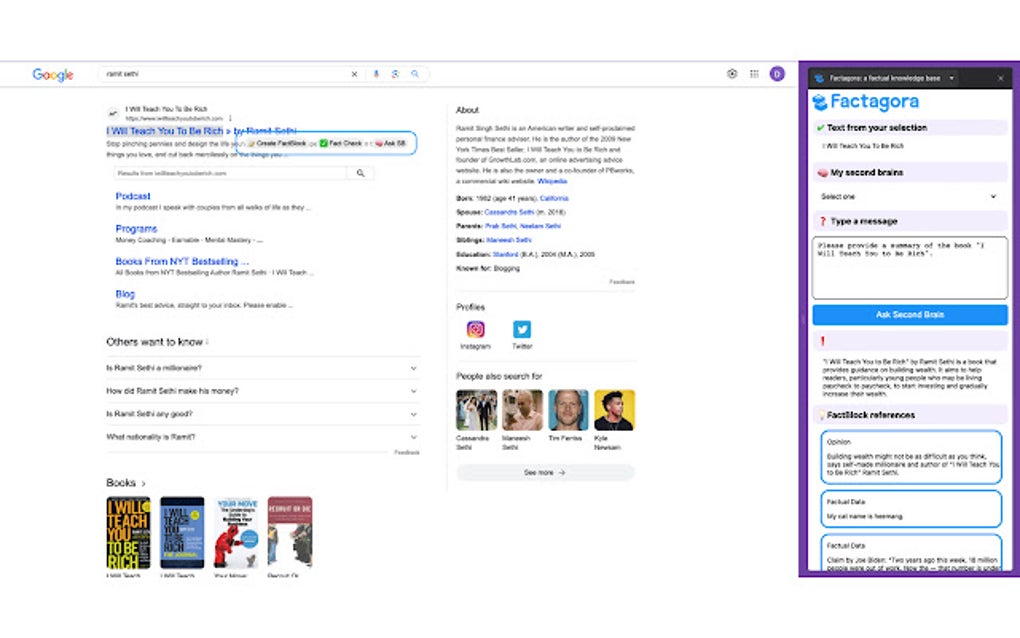The height and width of the screenshot is (638, 1020).
Task: Open the Quick Settings gear icon
Action: (732, 73)
